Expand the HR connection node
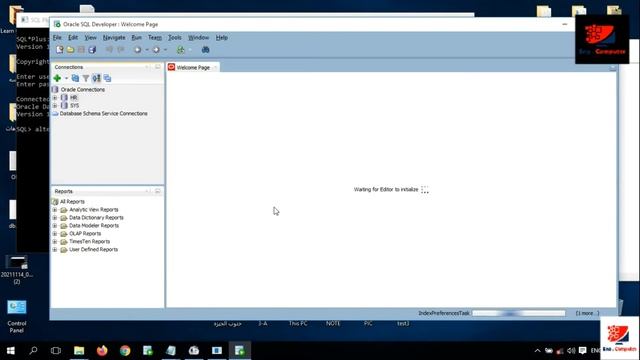This screenshot has width=640, height=360. [55, 98]
